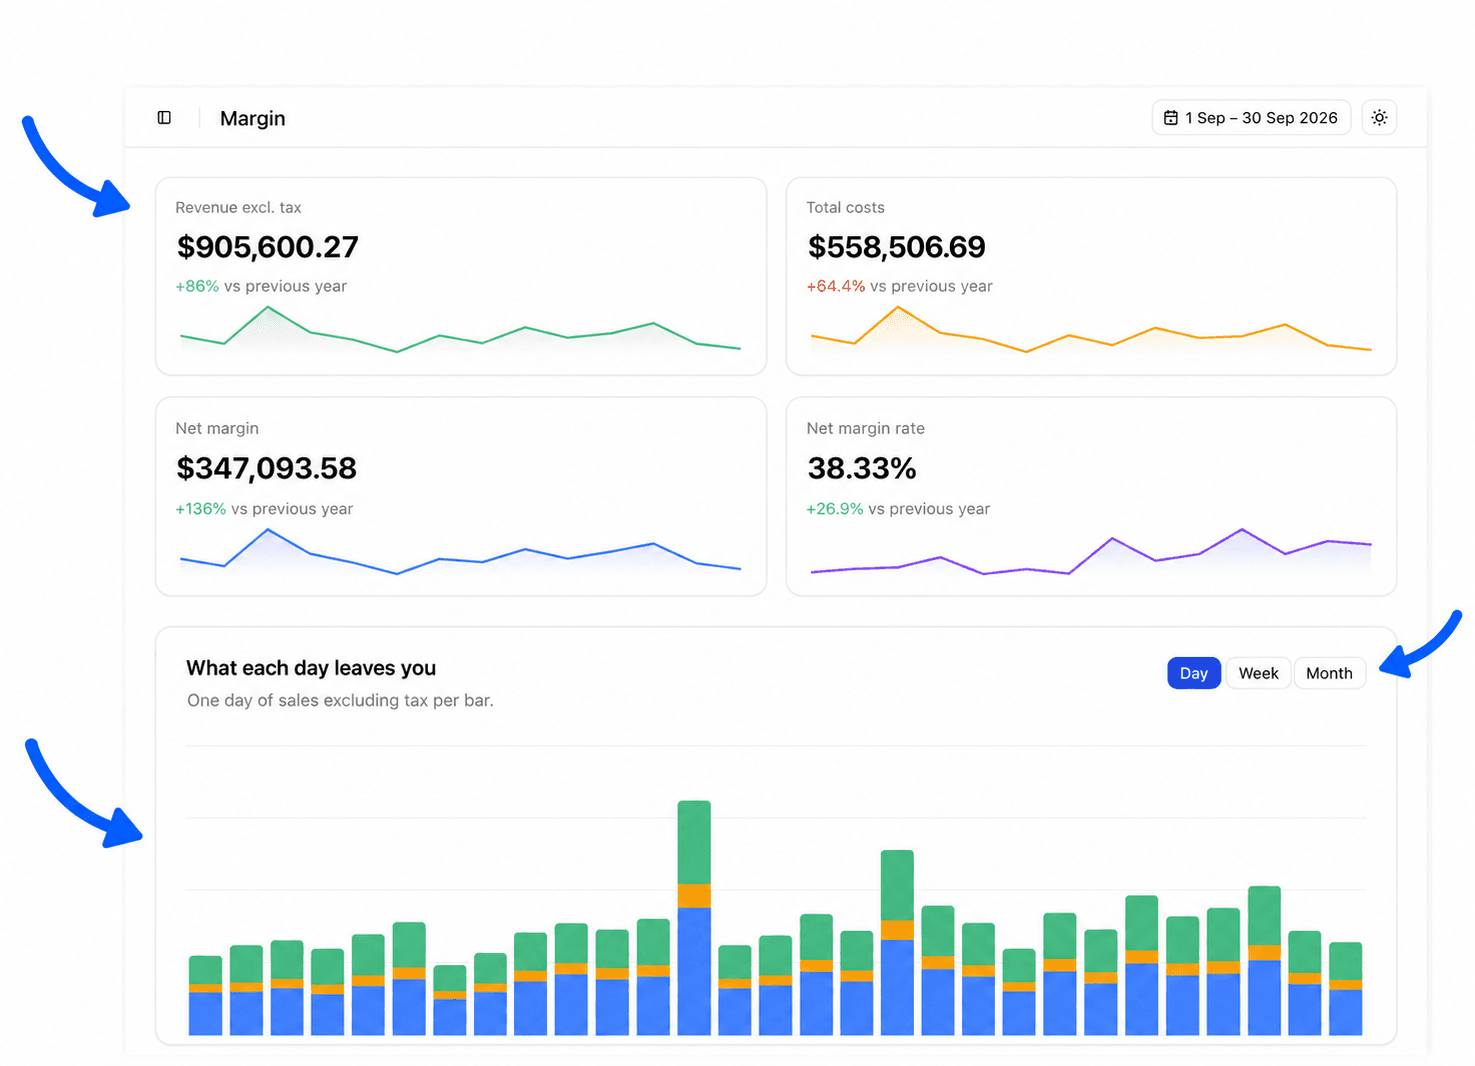Click the +64.4% vs previous year text
Viewport: 1475px width, 1066px height.
pos(899,286)
